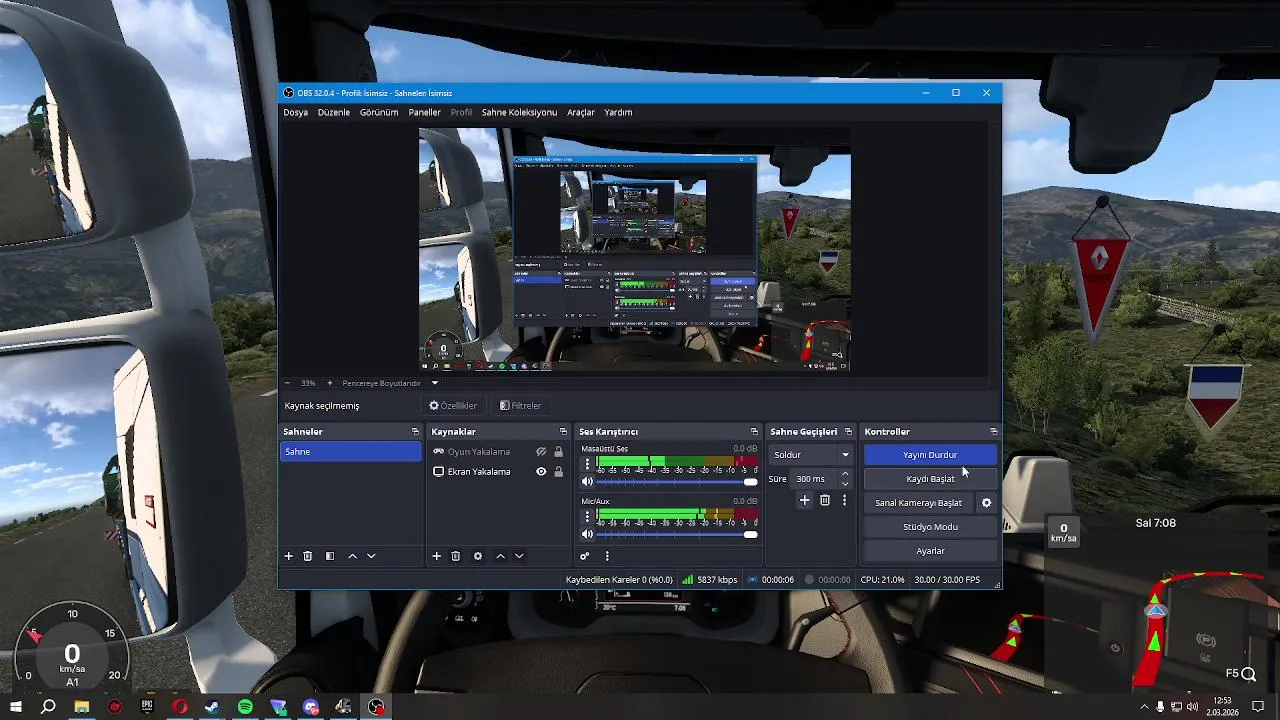
Task: Open transition properties three-dot menu
Action: coord(844,500)
